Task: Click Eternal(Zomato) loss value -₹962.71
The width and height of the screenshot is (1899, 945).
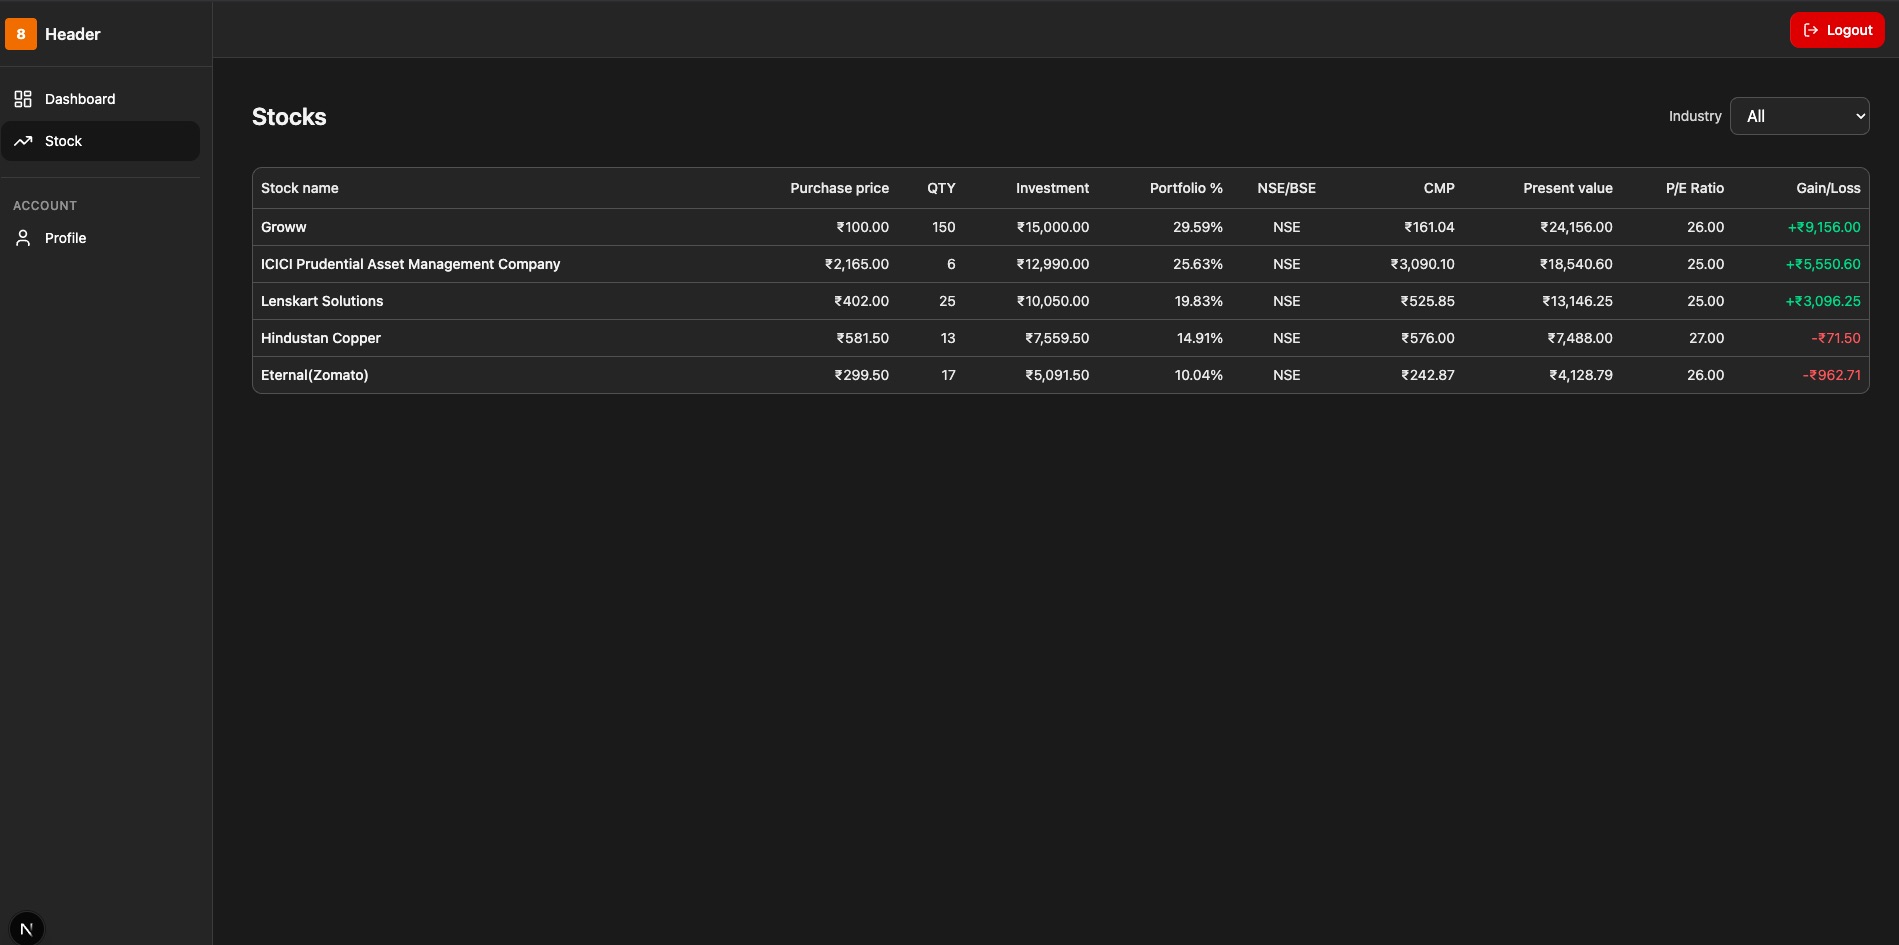Action: (x=1831, y=375)
